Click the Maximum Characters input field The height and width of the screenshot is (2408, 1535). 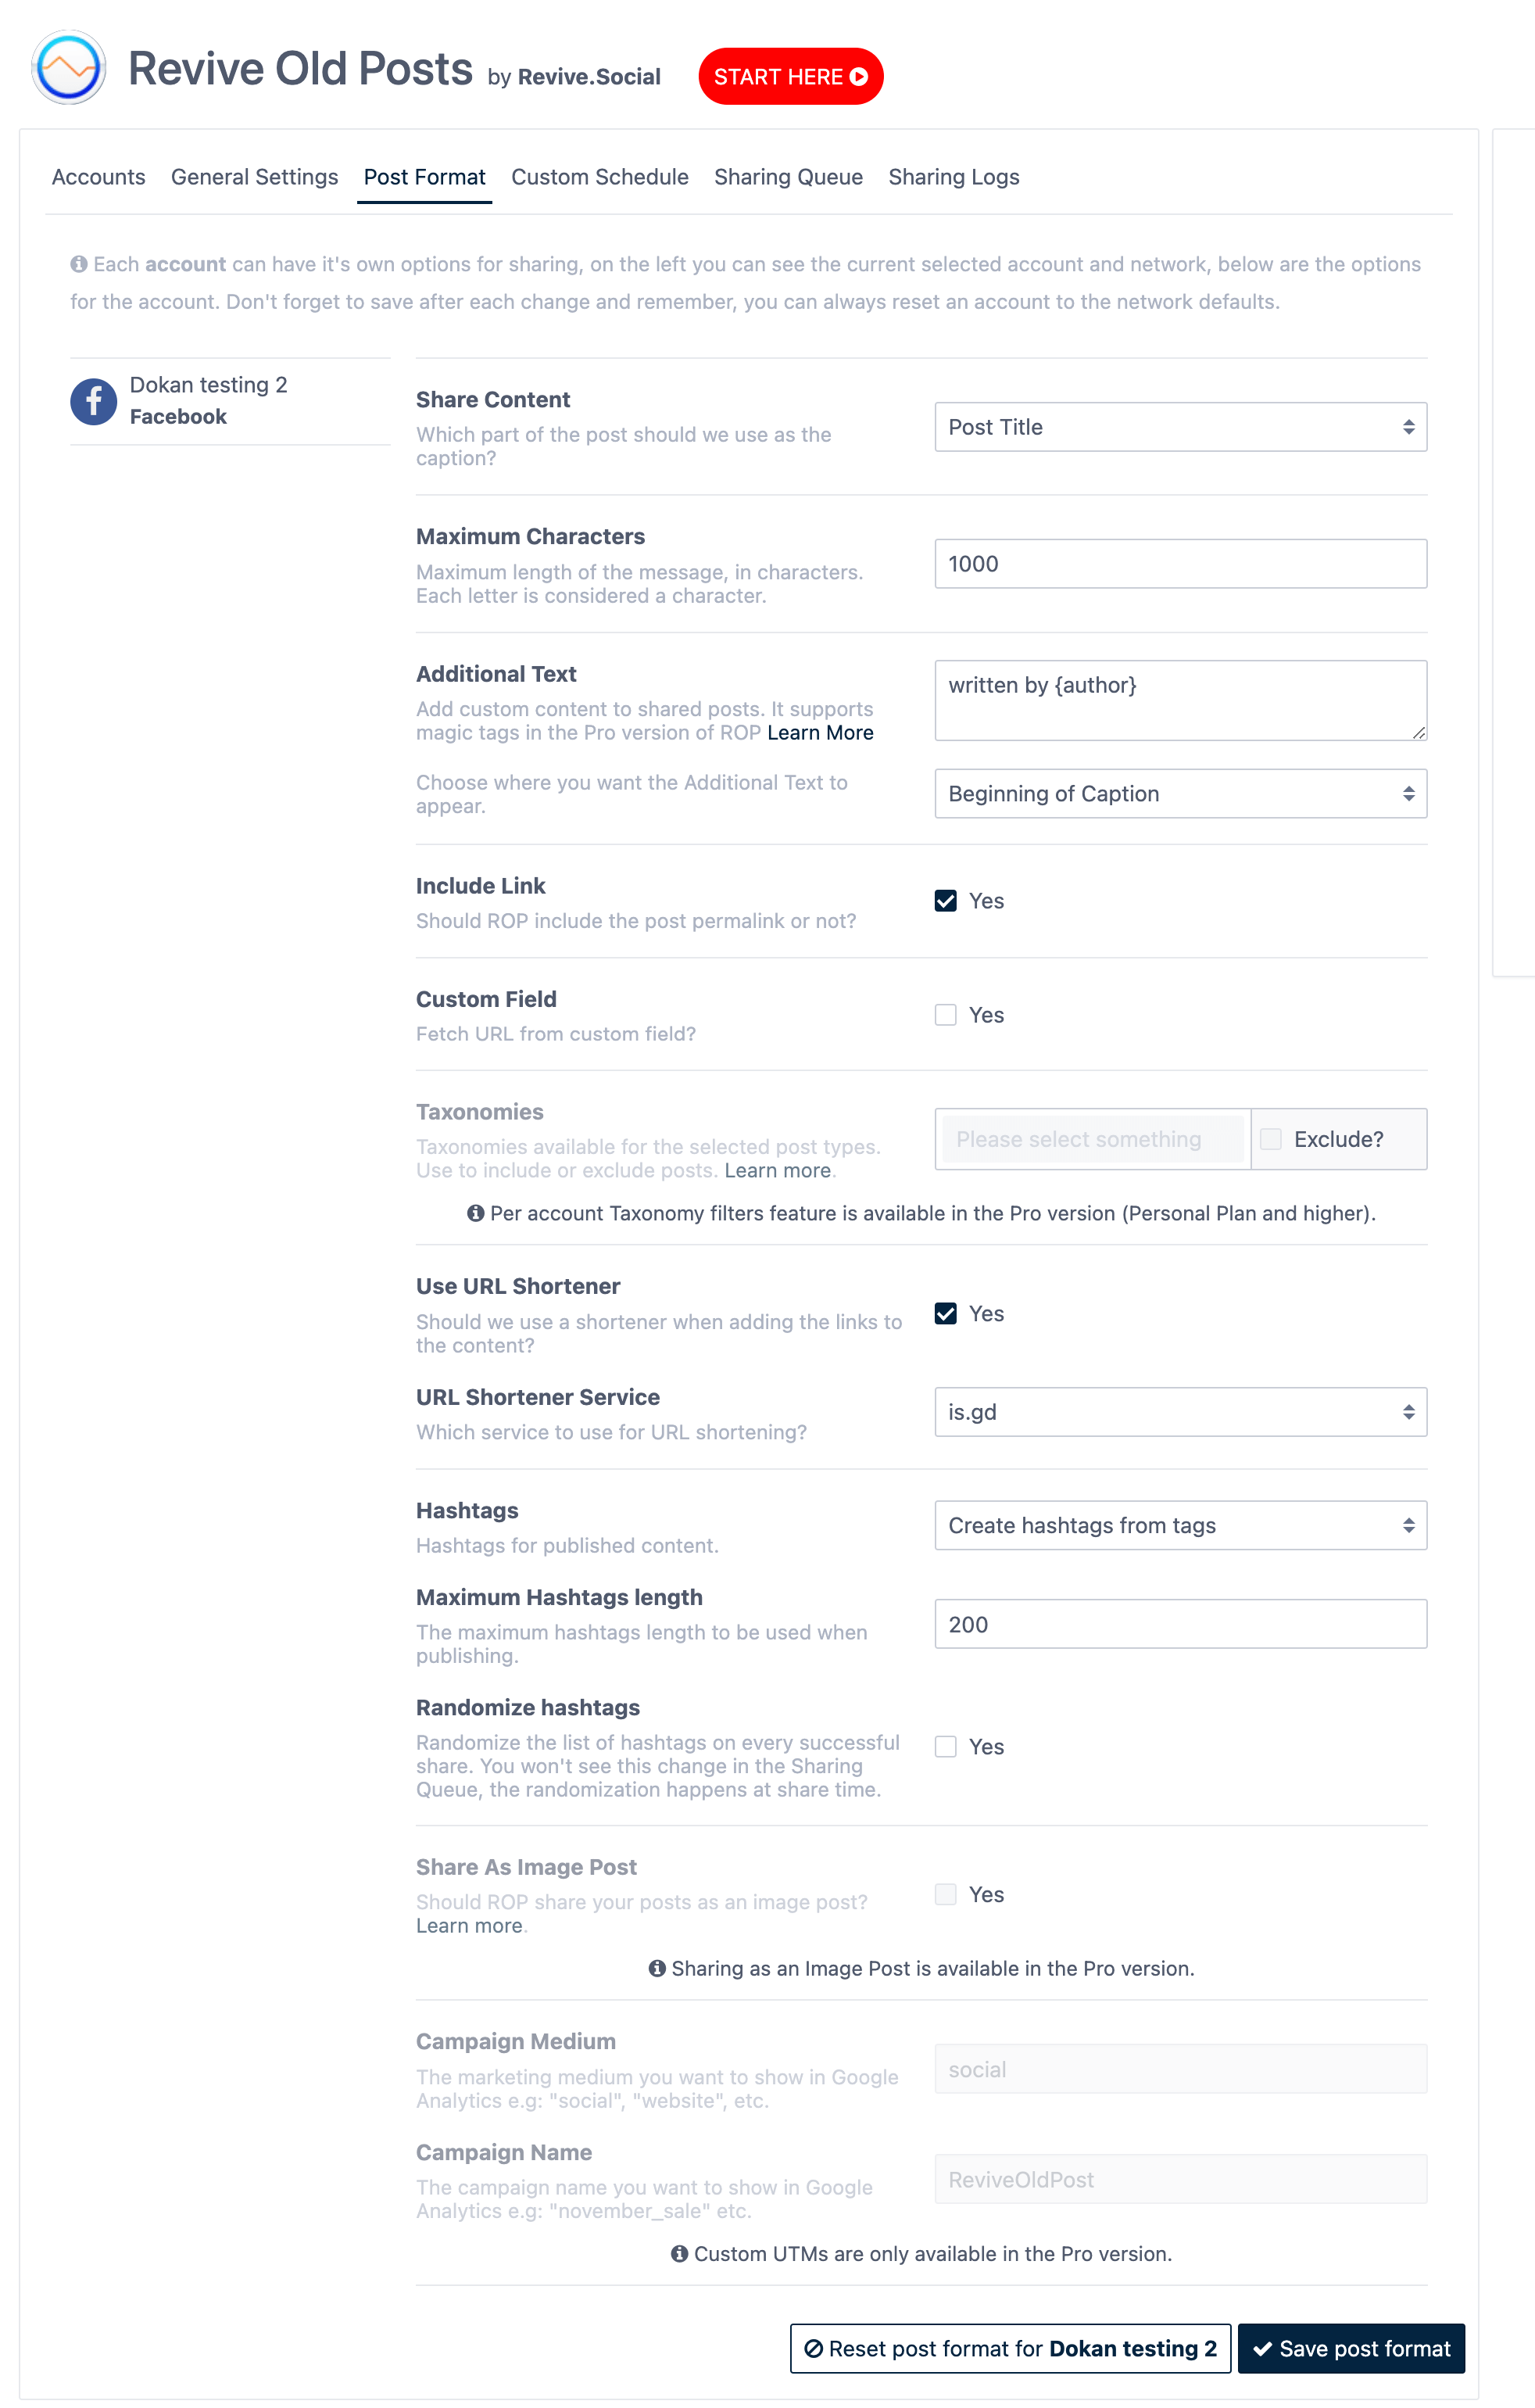[x=1179, y=564]
